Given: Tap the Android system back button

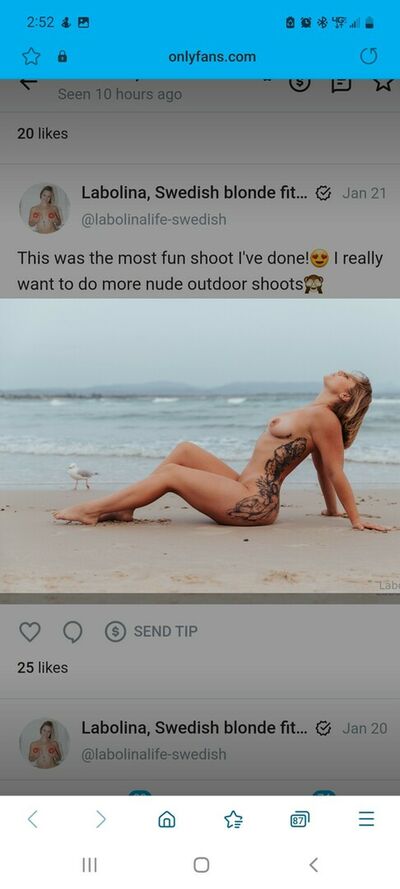Looking at the screenshot, I should point(313,865).
